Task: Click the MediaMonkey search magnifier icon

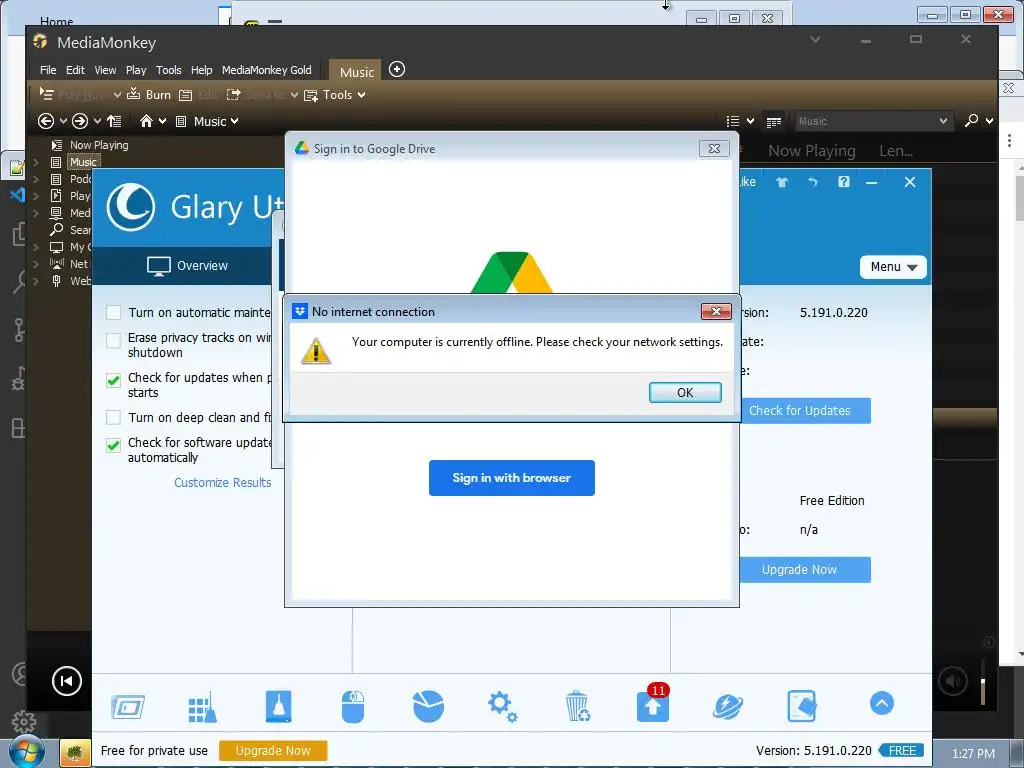Action: [x=972, y=120]
